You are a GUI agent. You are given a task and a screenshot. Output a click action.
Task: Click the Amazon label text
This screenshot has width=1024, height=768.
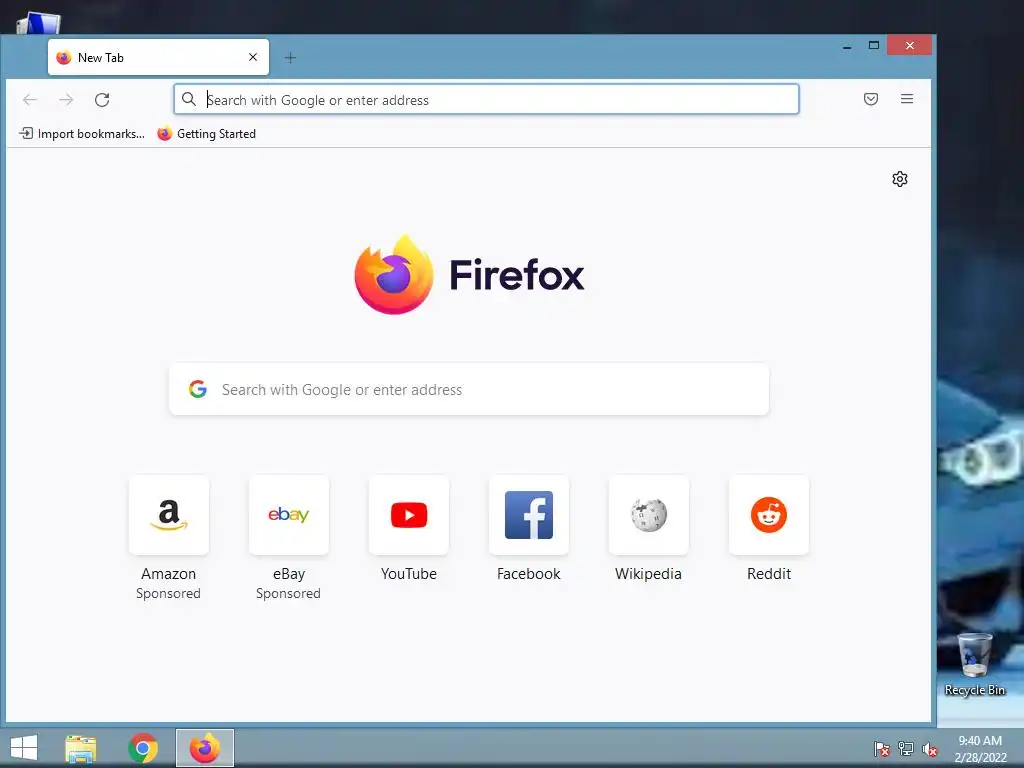click(x=168, y=574)
